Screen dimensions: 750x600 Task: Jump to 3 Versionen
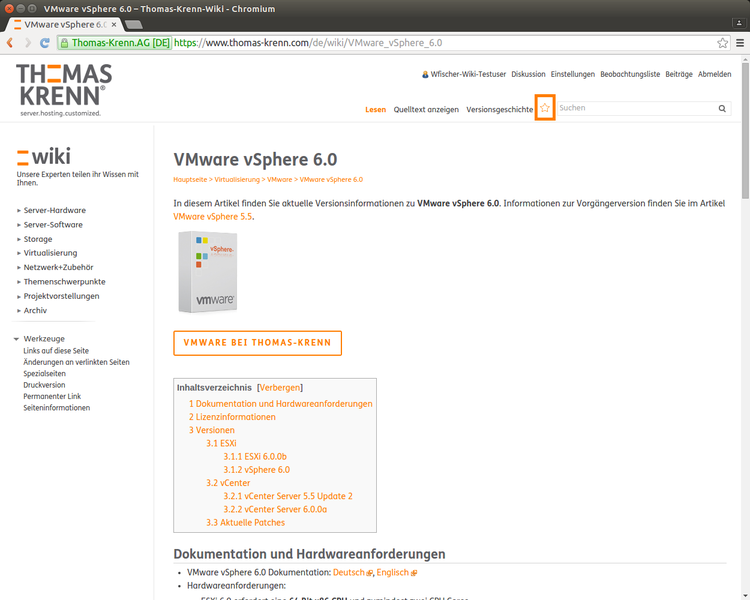(211, 430)
